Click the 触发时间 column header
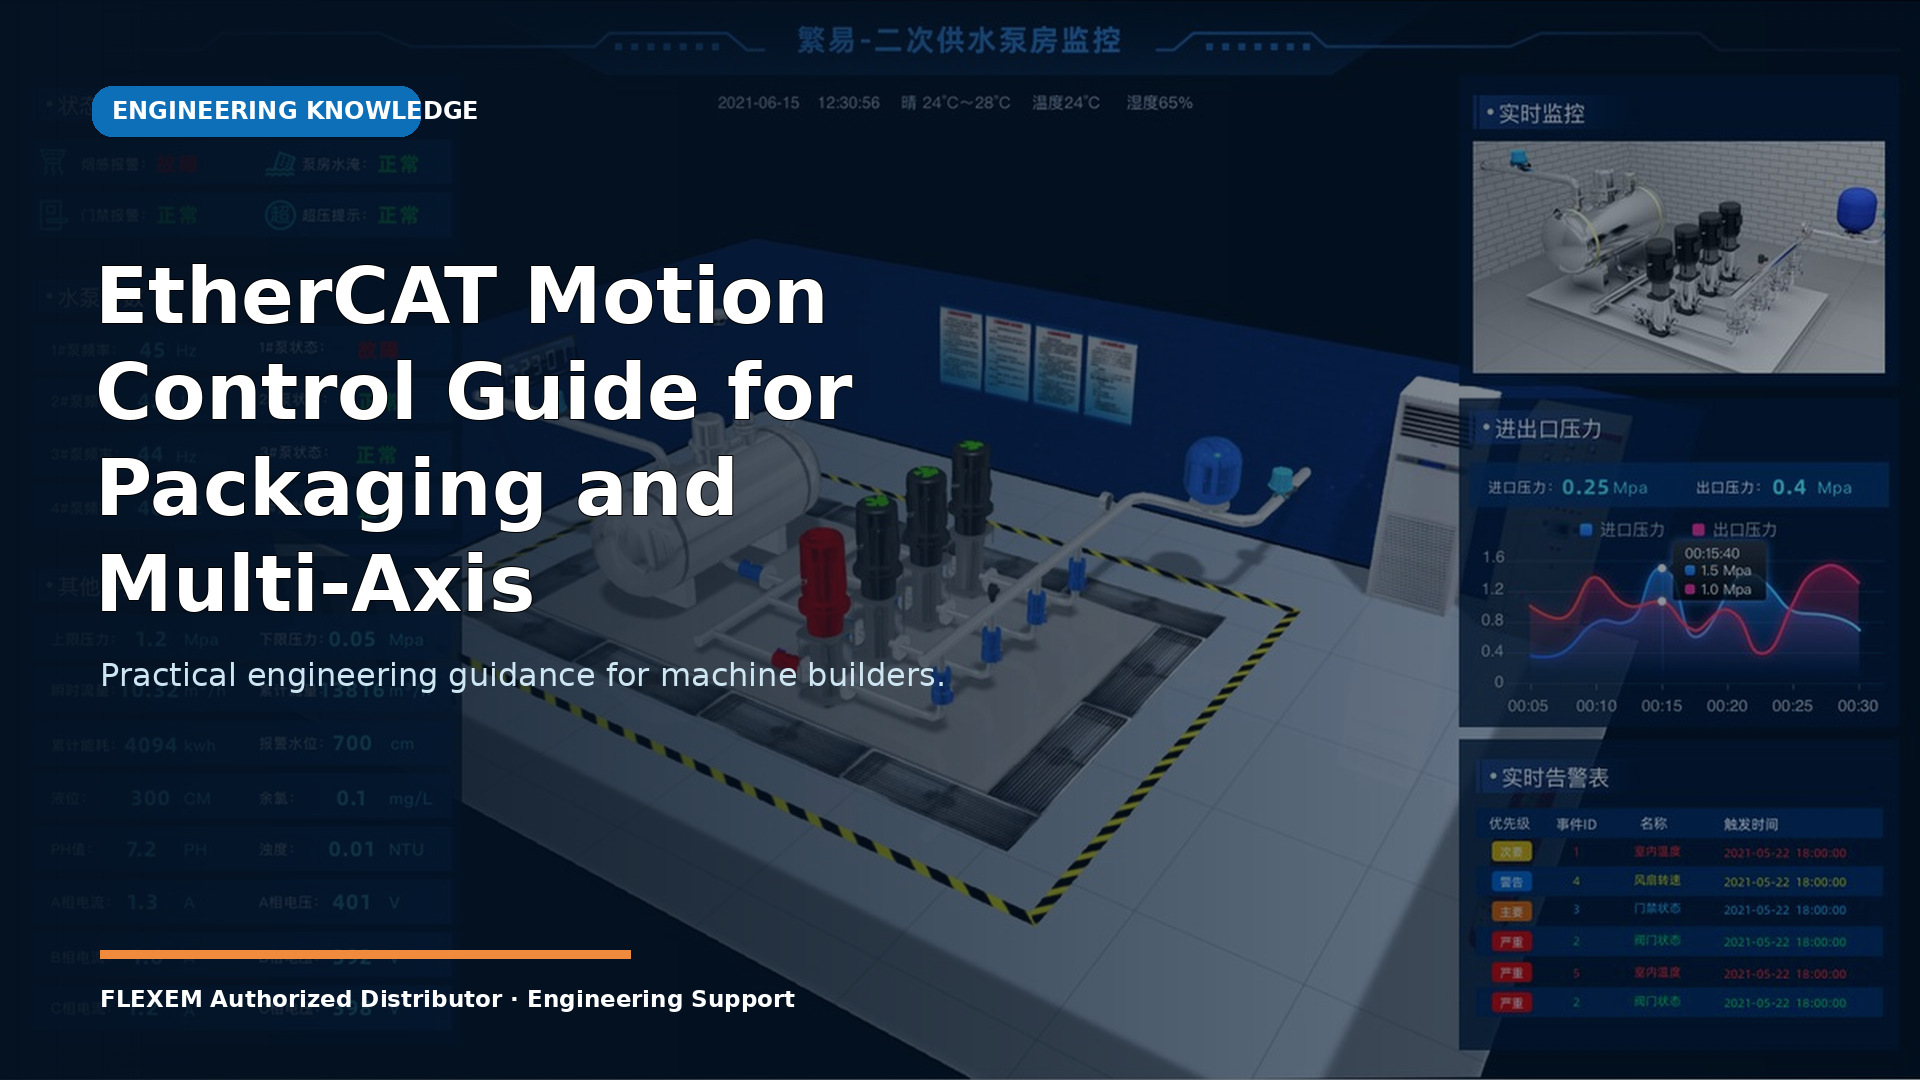The width and height of the screenshot is (1920, 1080). [x=1751, y=825]
